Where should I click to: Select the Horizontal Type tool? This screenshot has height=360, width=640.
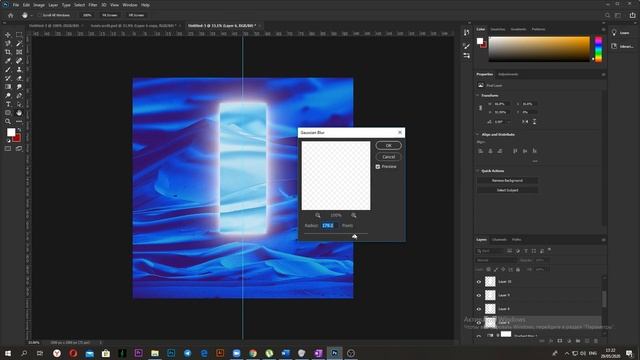[x=8, y=104]
